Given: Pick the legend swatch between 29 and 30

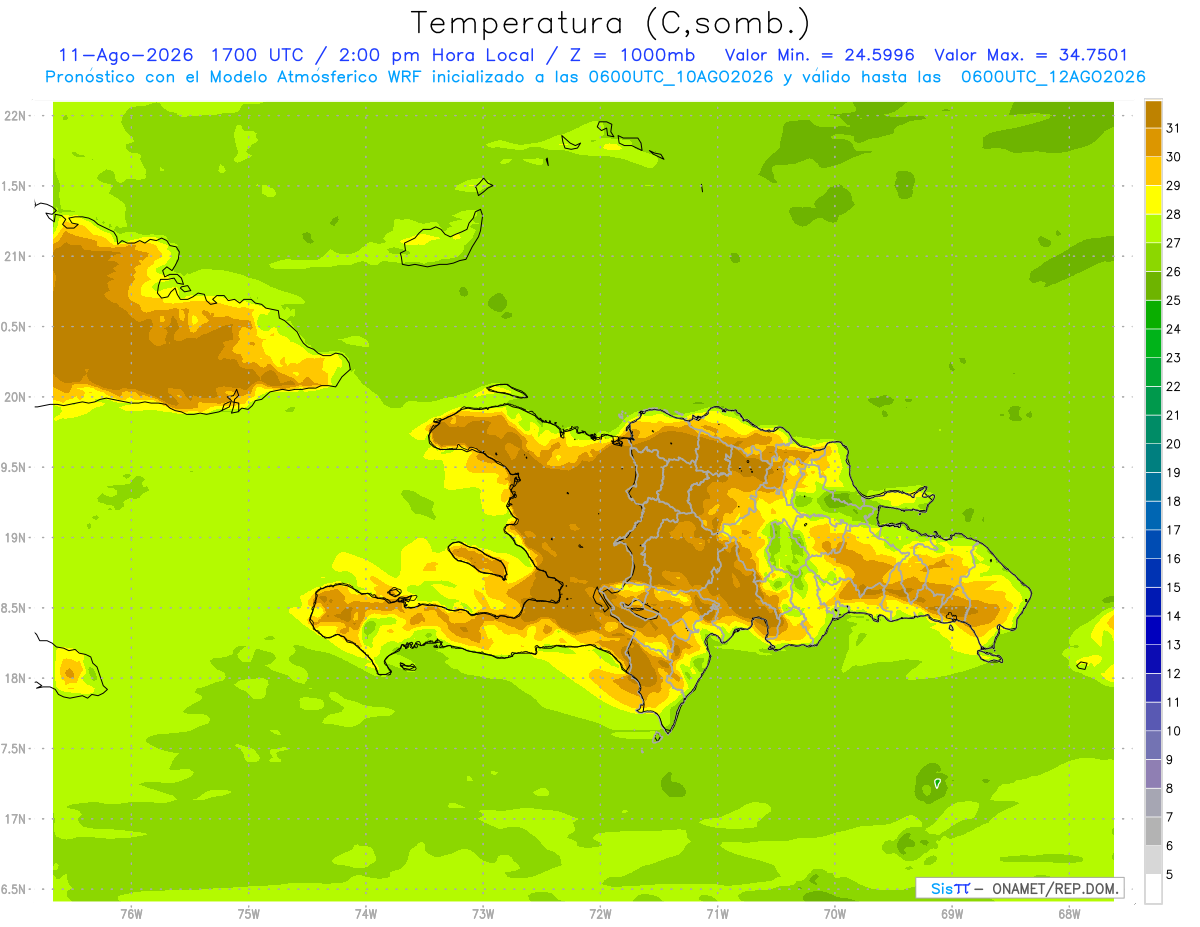Looking at the screenshot, I should point(1153,171).
